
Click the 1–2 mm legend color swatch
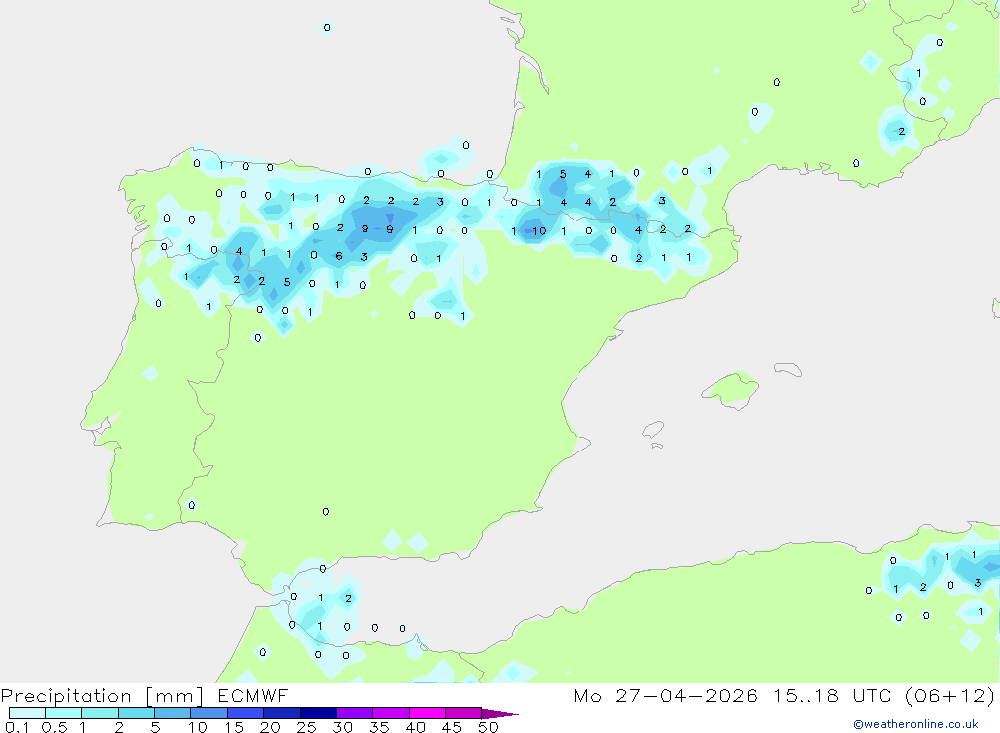(x=100, y=713)
